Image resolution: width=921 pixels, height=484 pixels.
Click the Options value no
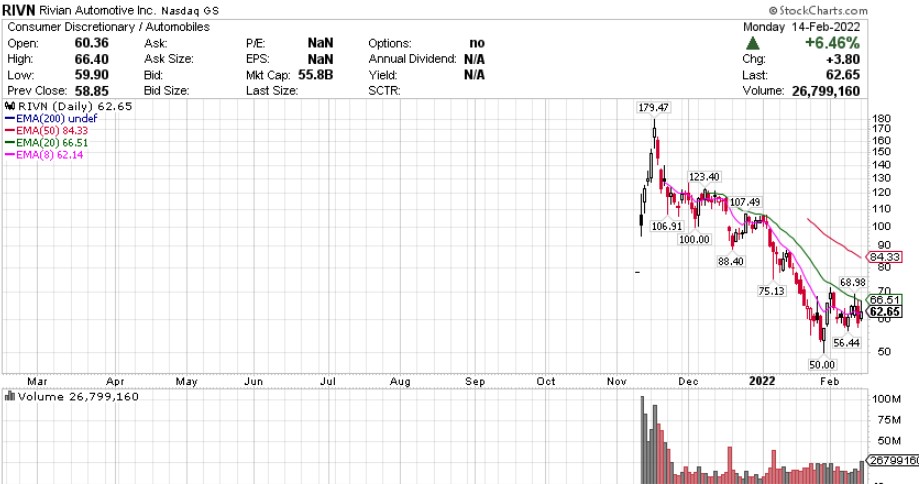click(477, 43)
